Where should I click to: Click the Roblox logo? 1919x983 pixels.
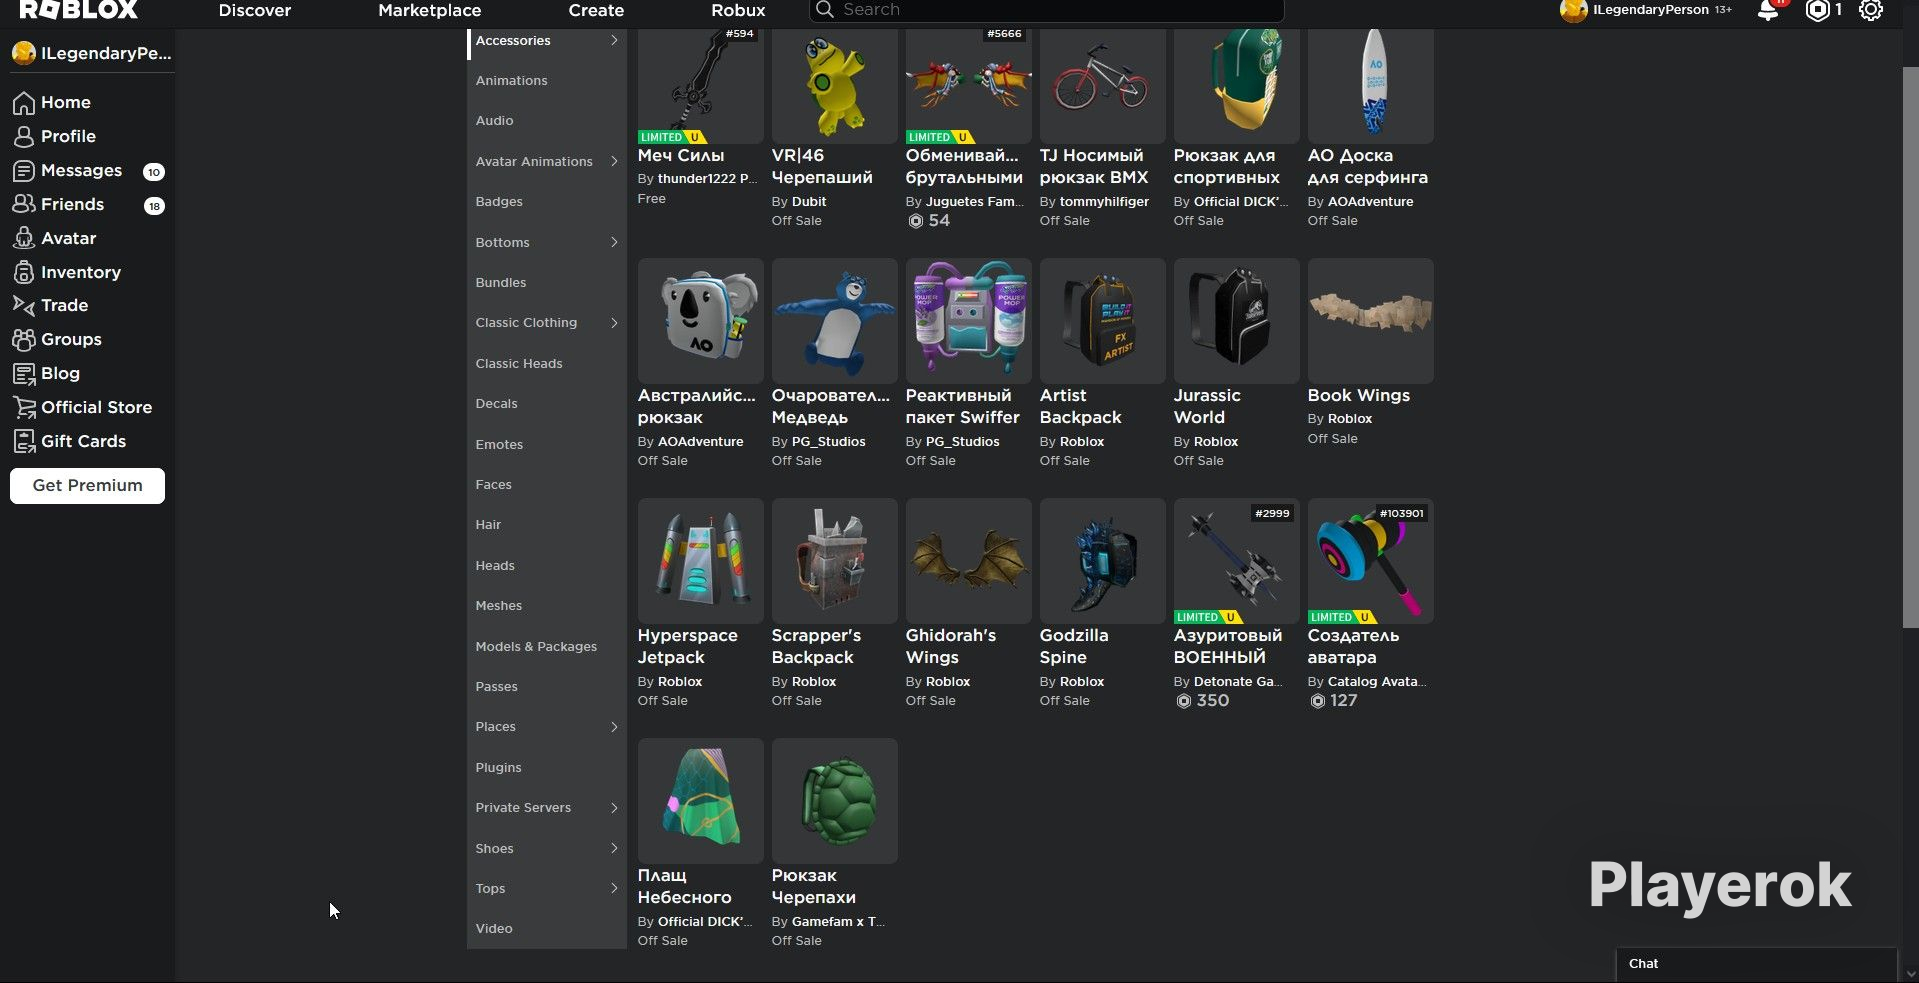click(x=78, y=10)
